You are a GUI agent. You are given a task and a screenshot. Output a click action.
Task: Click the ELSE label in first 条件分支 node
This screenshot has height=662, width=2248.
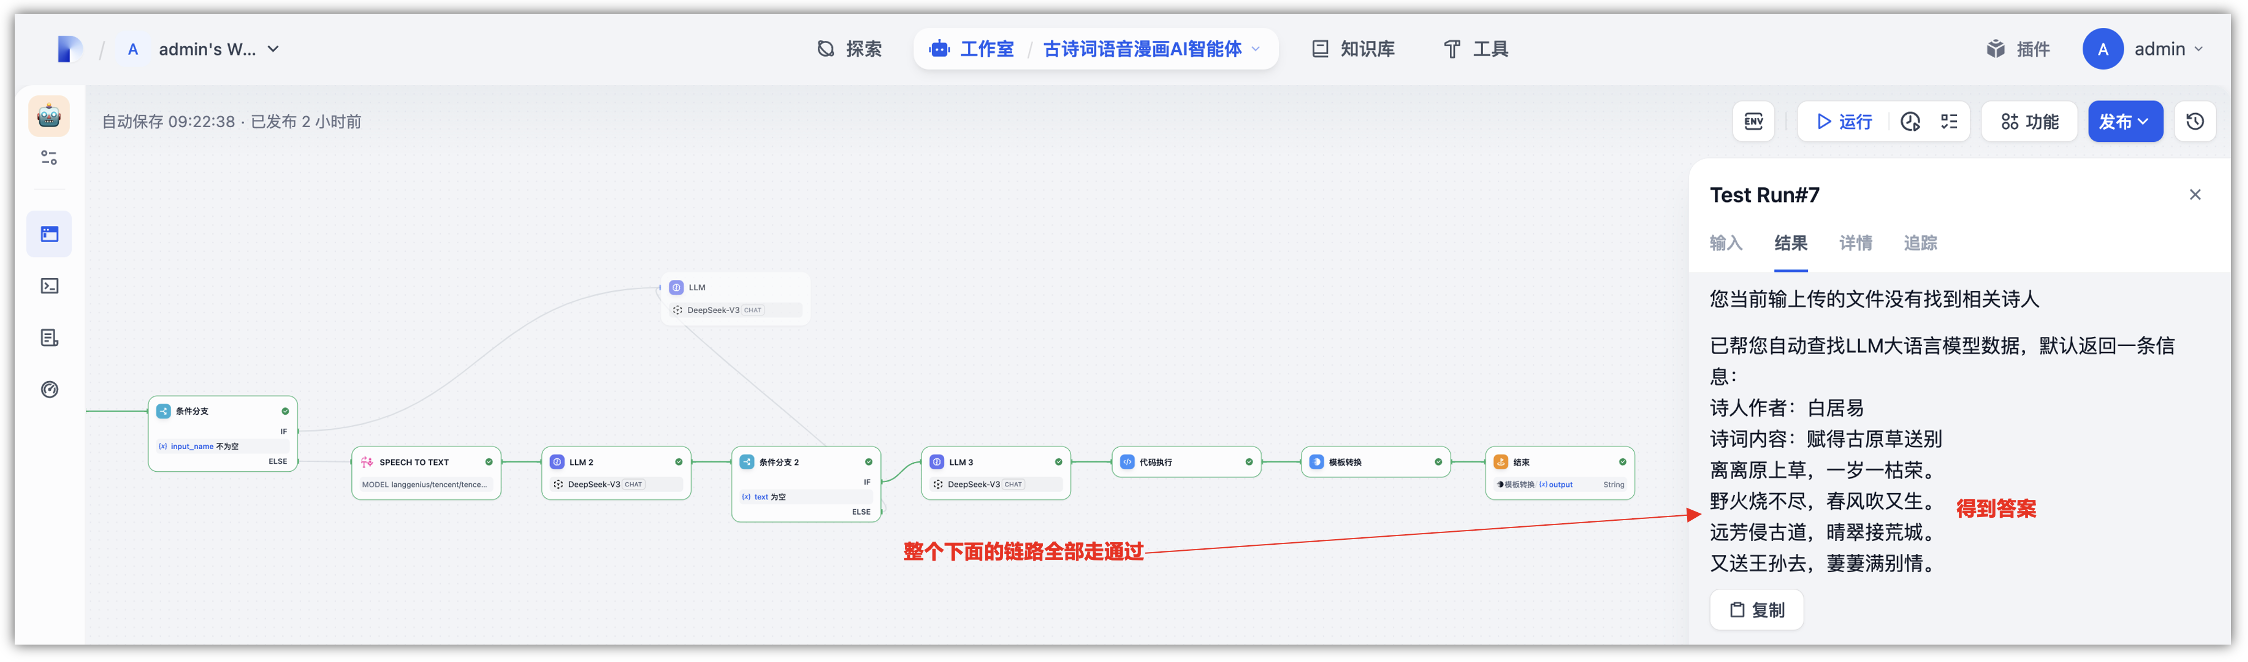(278, 462)
